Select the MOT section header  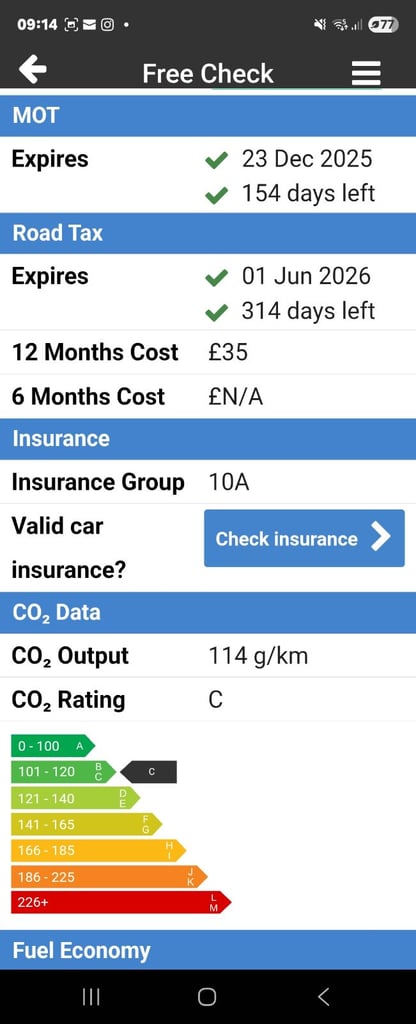pos(208,116)
